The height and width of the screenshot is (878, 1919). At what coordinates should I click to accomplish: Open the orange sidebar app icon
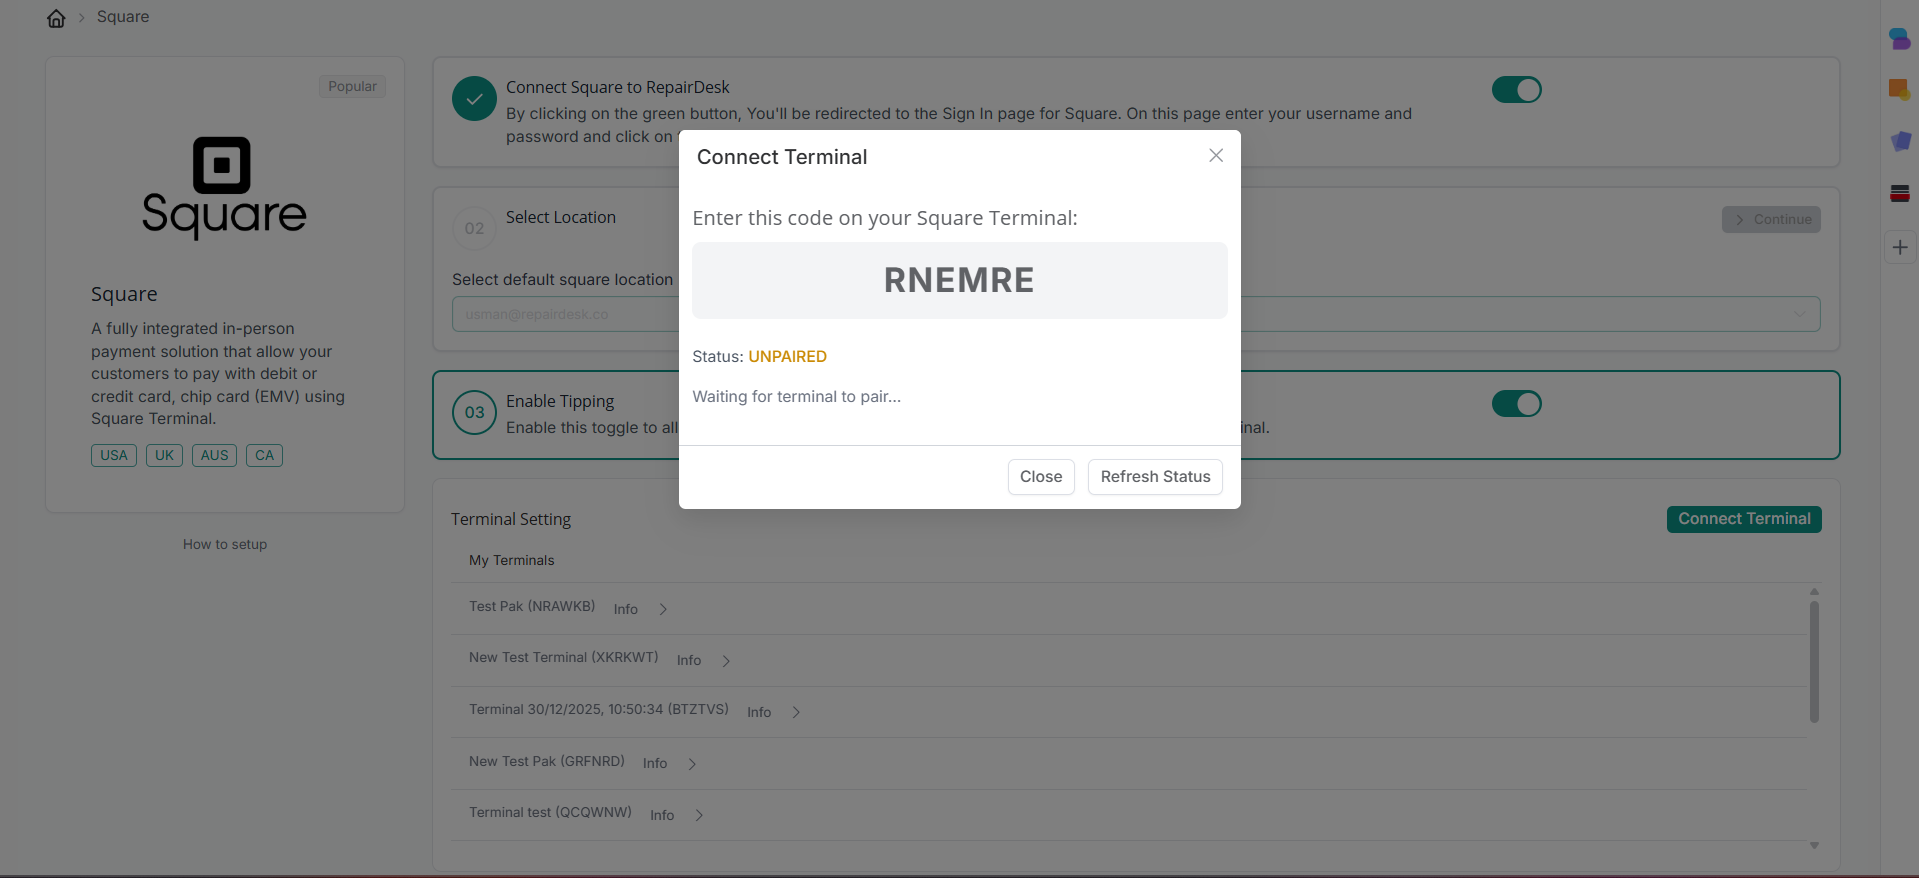1900,90
